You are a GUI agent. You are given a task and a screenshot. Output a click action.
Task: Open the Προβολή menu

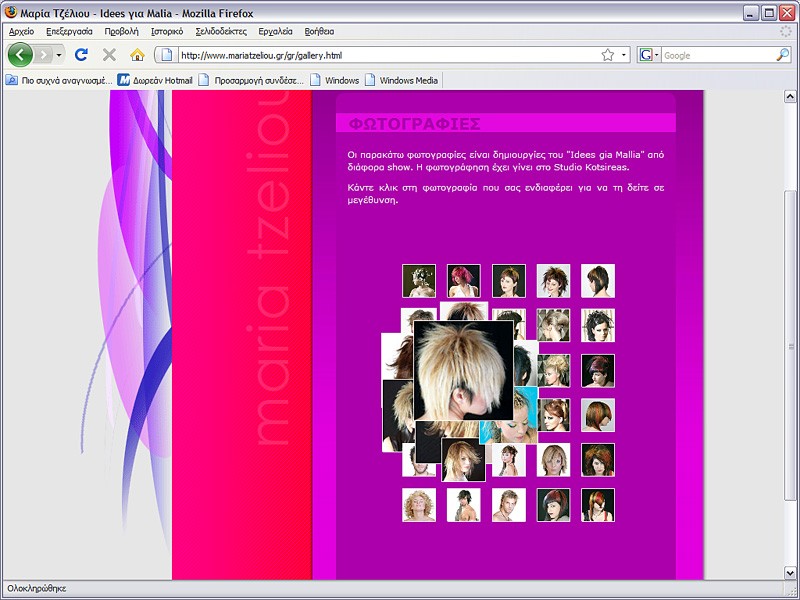point(121,32)
